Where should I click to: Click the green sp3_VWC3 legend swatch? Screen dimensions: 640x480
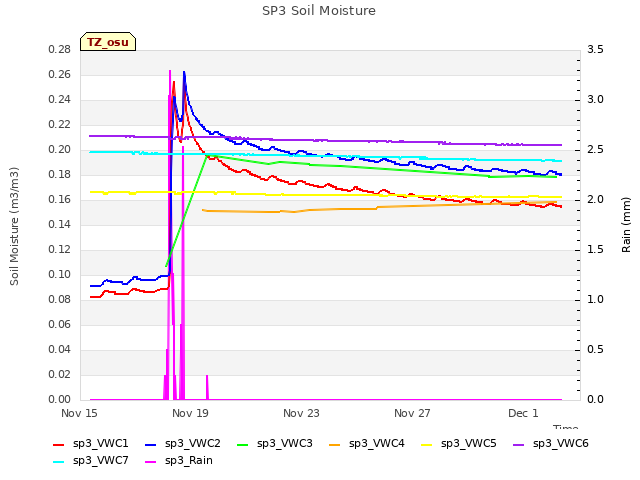click(x=243, y=444)
